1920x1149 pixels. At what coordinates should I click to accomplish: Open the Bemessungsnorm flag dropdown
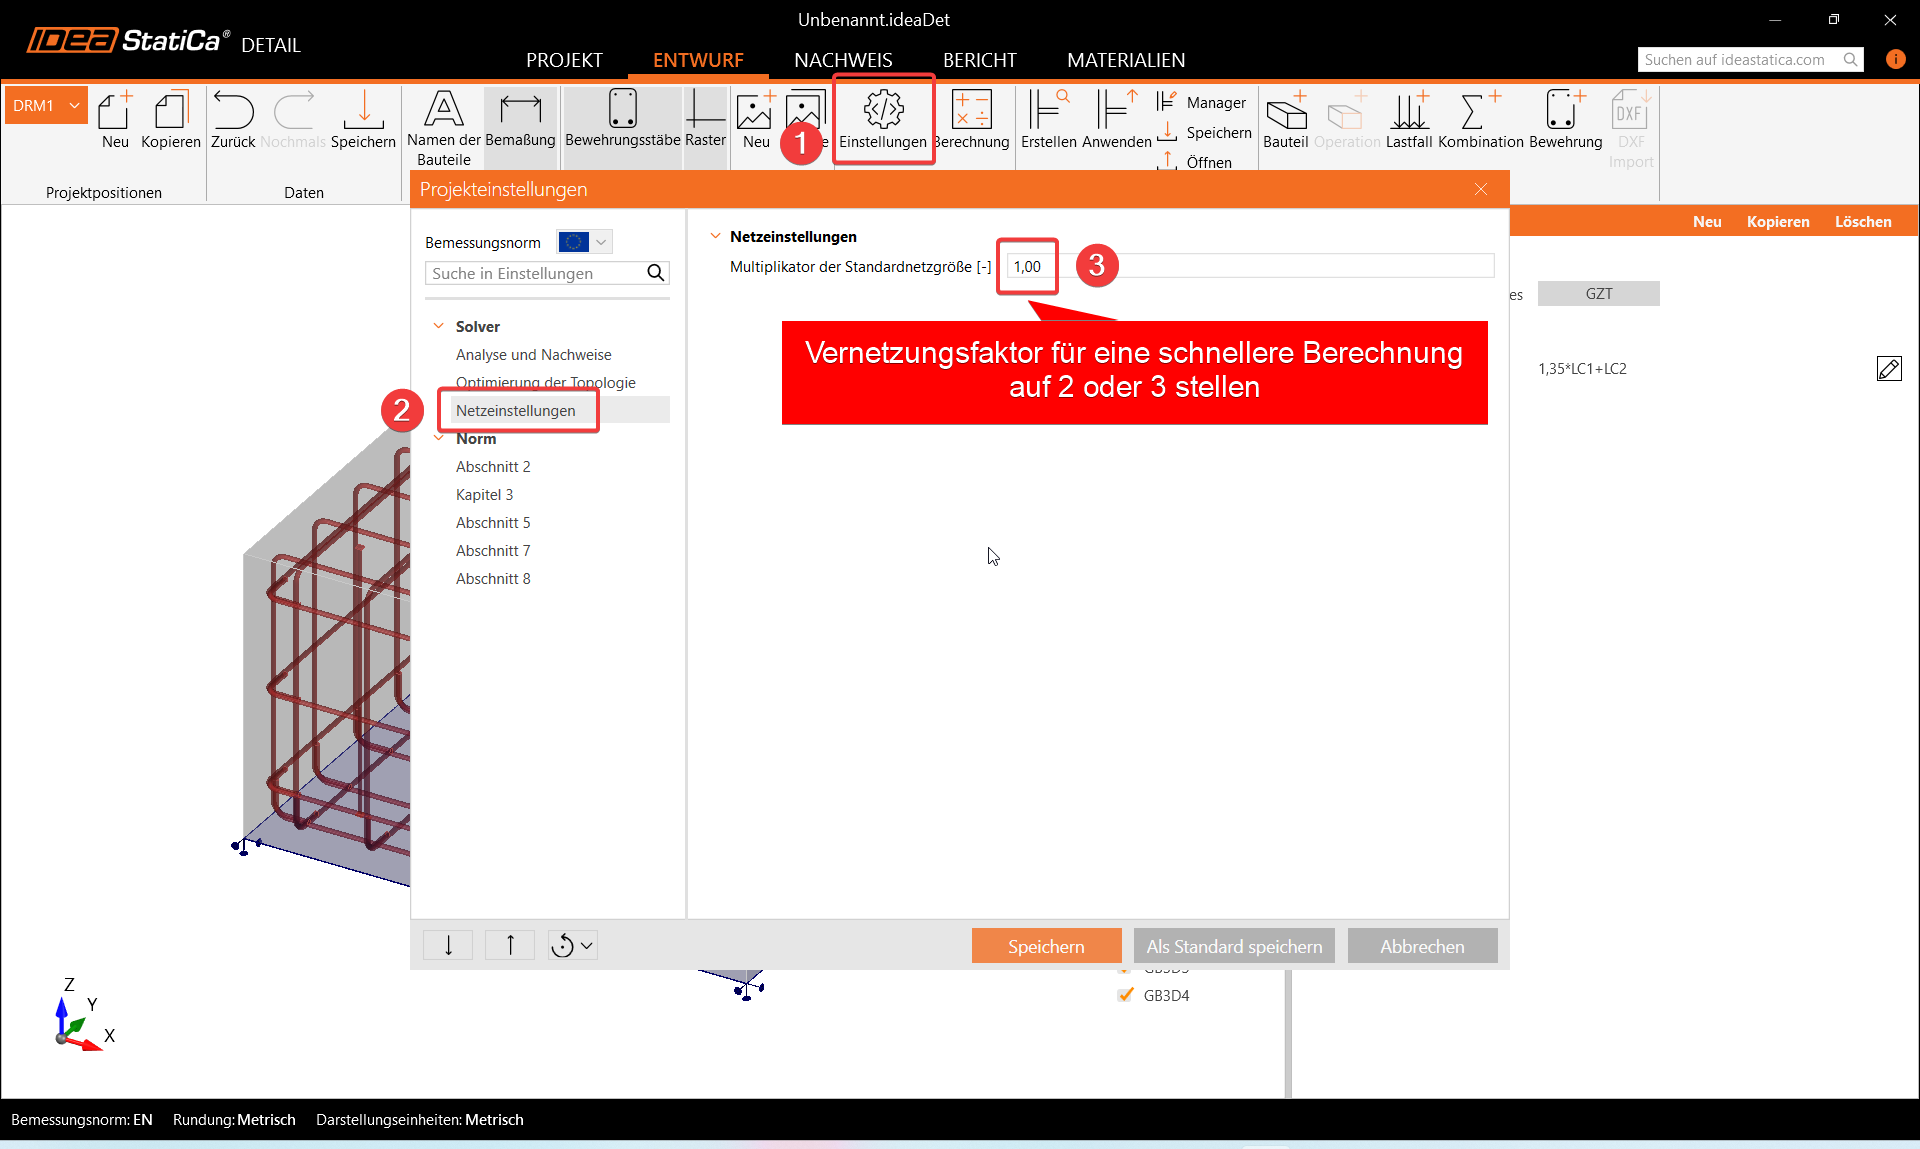point(584,242)
